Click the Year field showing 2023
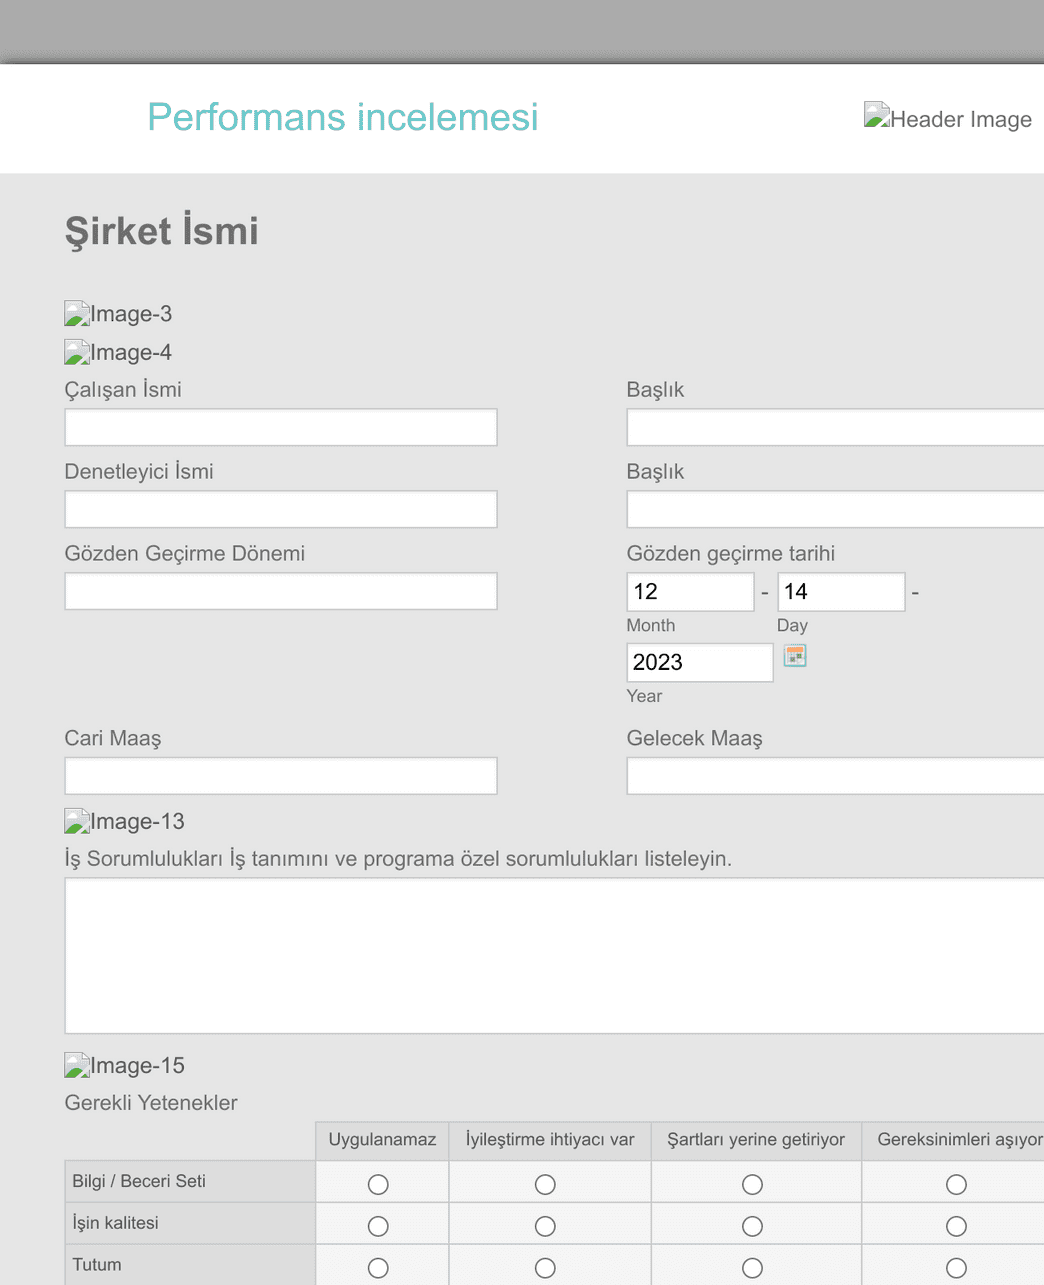1044x1285 pixels. (699, 663)
